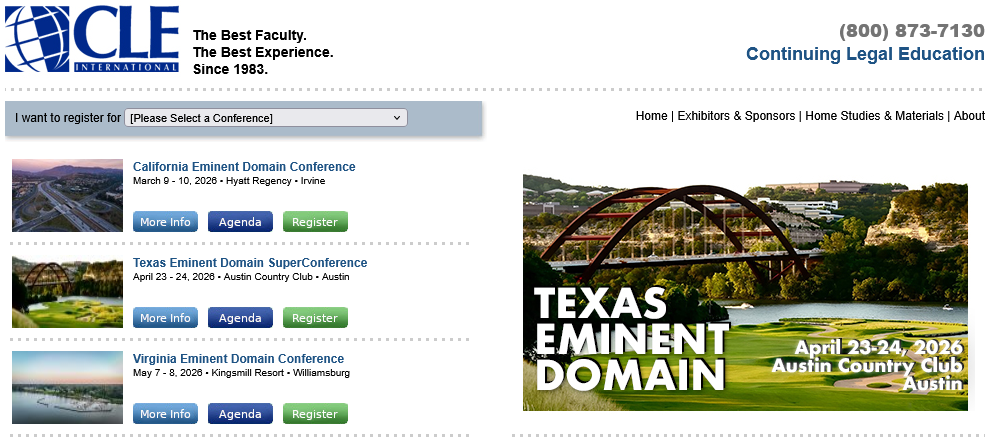
Task: View Agenda for California Eminent Domain Conference
Action: (x=240, y=222)
